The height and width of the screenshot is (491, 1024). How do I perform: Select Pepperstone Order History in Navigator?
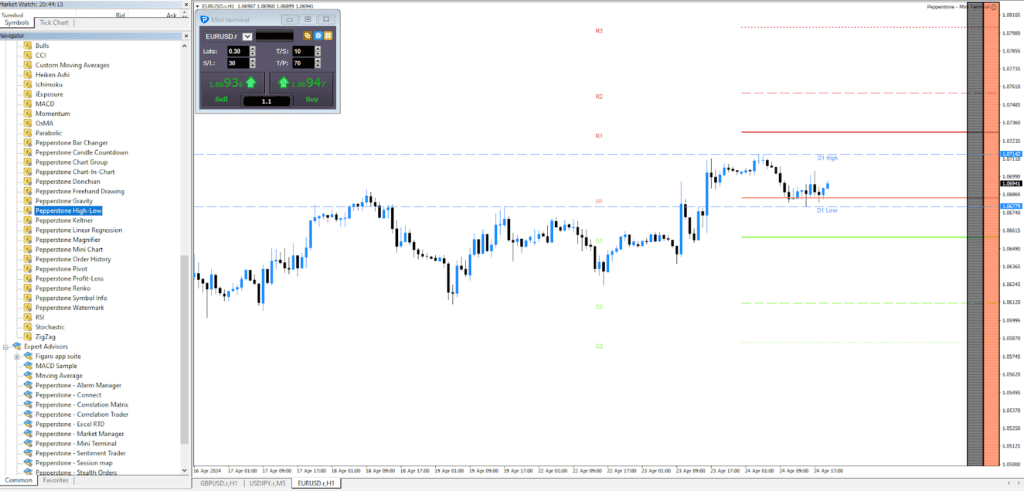pos(73,259)
